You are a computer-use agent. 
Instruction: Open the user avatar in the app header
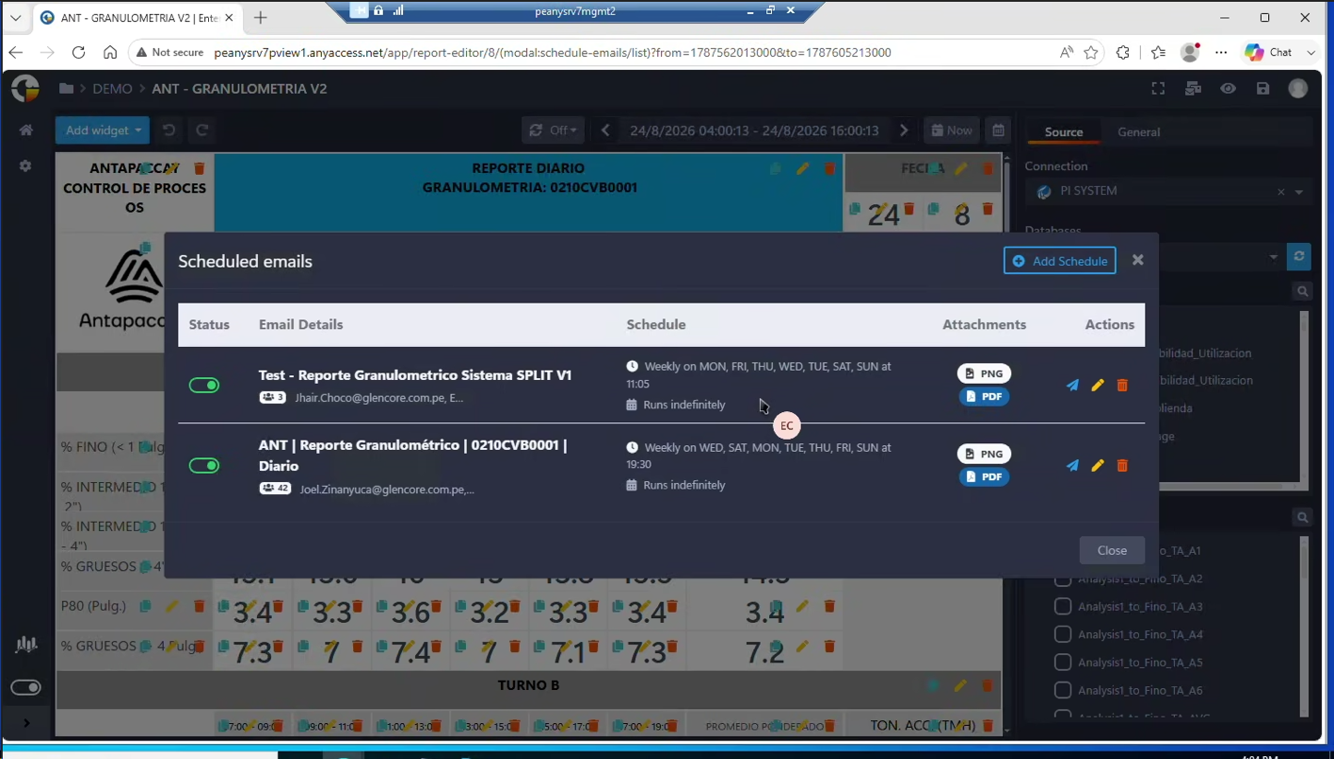(1298, 89)
